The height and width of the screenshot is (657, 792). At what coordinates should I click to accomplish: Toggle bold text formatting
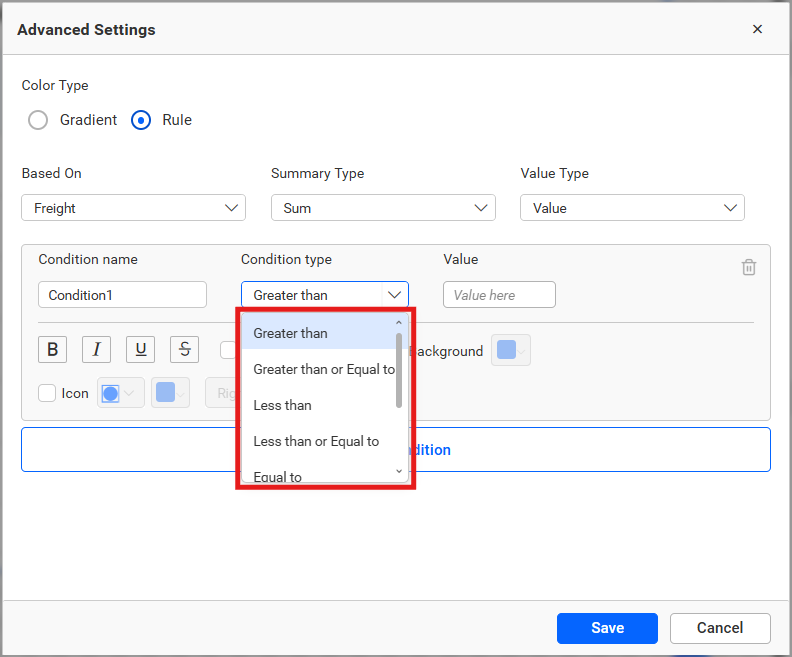(x=52, y=349)
